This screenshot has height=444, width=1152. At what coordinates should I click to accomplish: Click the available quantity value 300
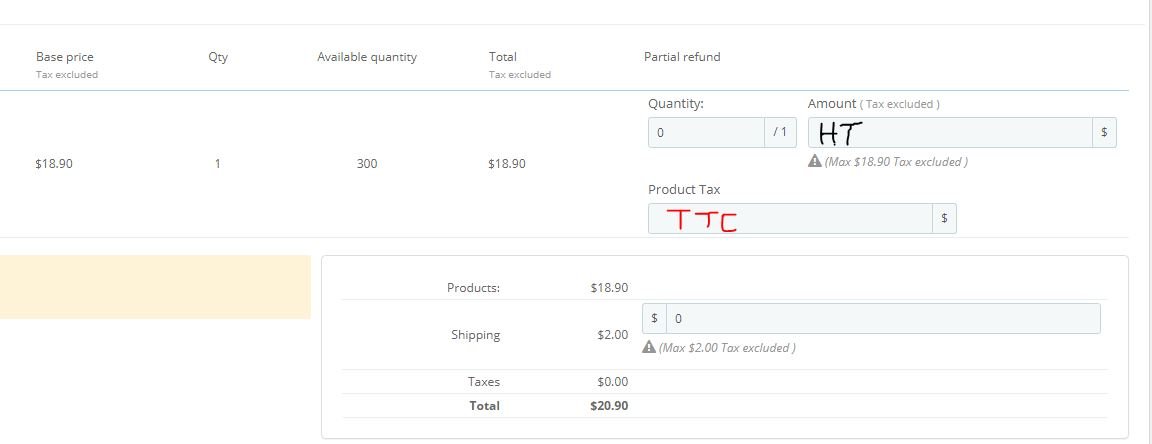point(367,163)
